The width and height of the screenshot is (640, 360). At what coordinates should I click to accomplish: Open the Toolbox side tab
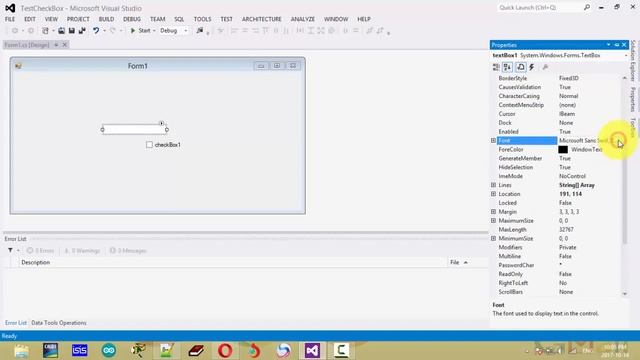pos(633,127)
